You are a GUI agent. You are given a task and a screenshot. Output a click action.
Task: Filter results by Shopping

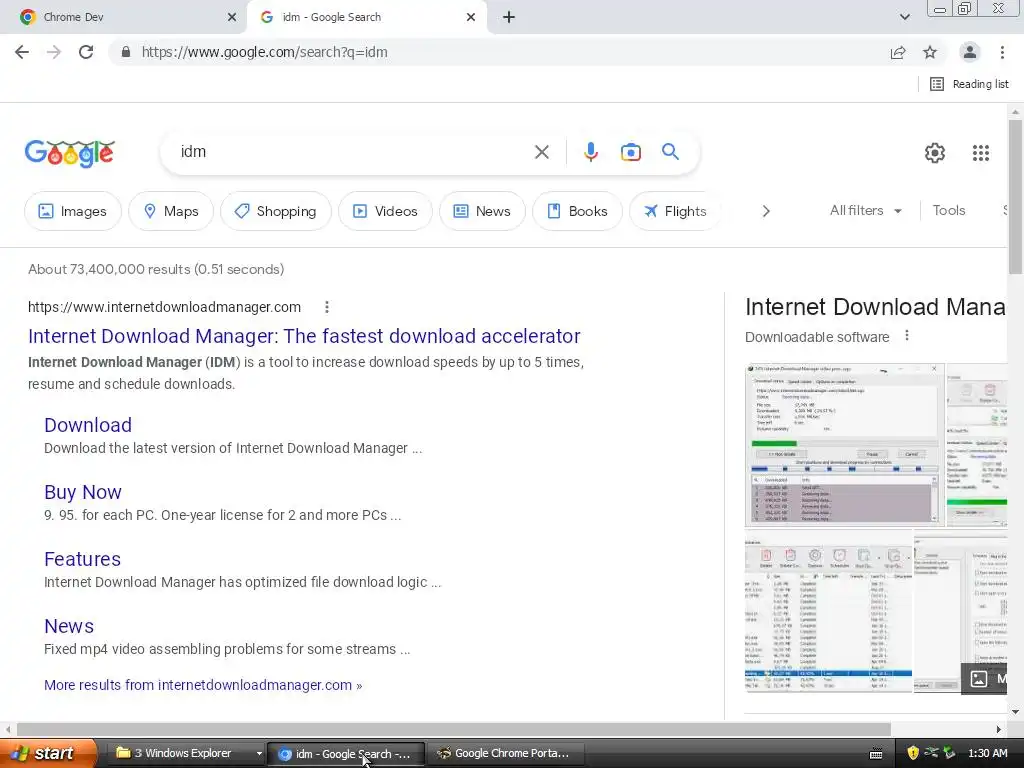(x=276, y=211)
